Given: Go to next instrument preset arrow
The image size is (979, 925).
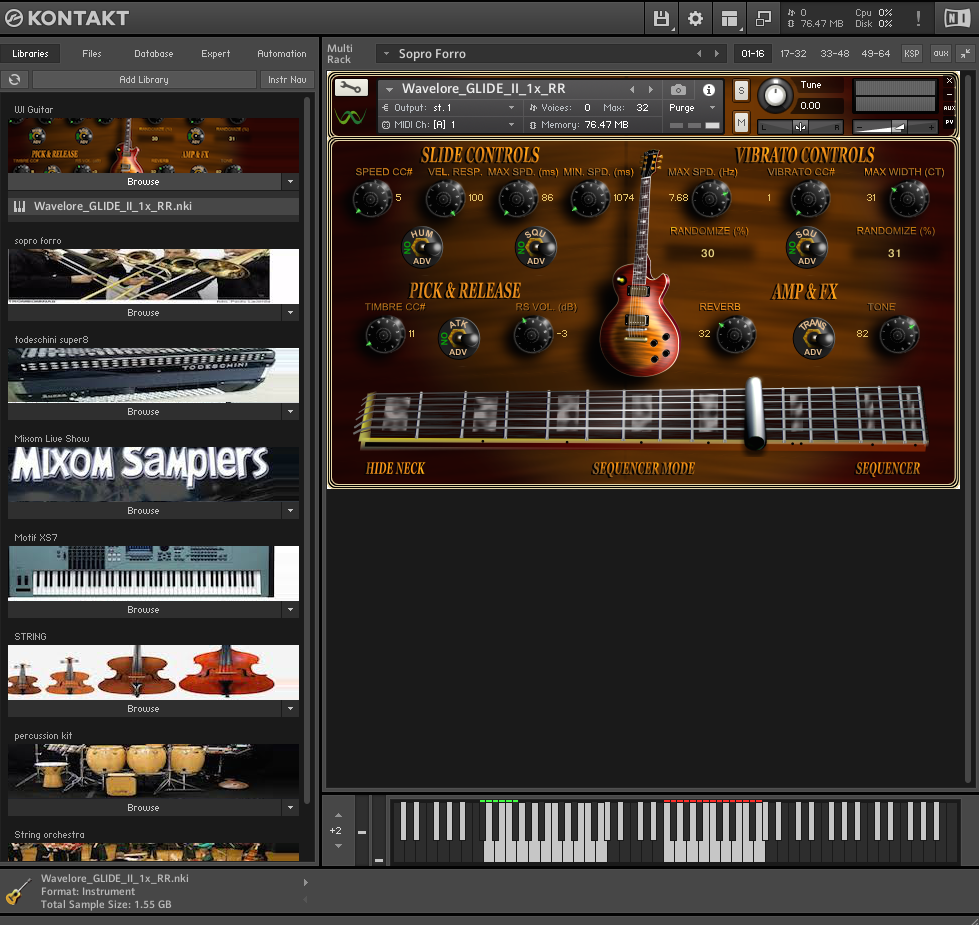Looking at the screenshot, I should pyautogui.click(x=651, y=89).
